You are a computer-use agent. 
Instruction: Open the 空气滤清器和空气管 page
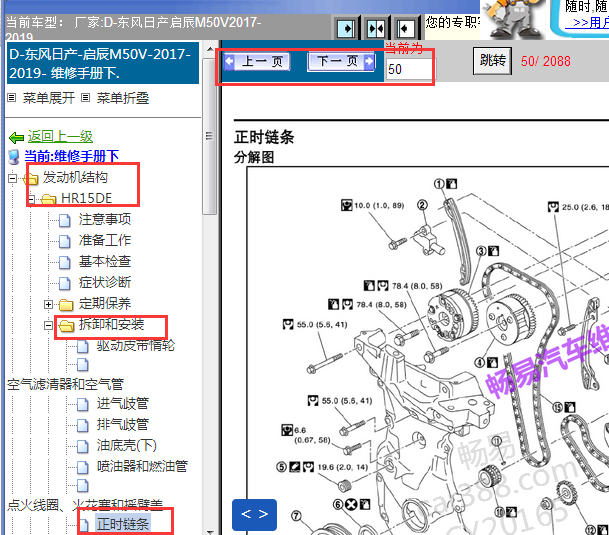pyautogui.click(x=65, y=385)
